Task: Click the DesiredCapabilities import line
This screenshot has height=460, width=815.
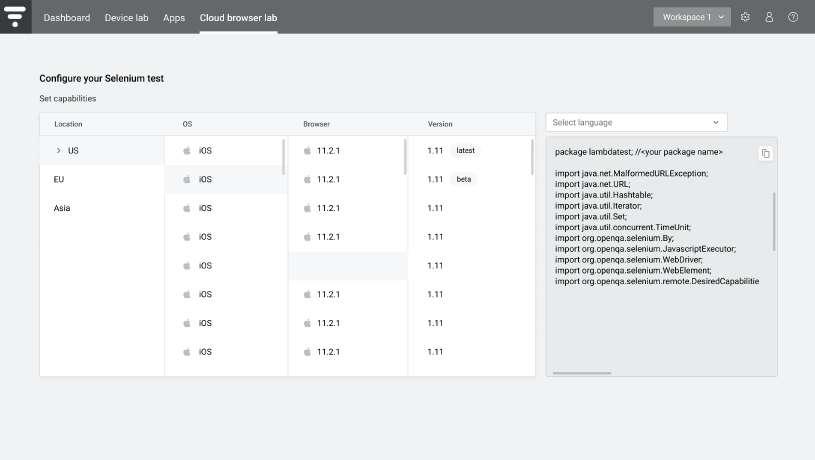Action: click(x=657, y=281)
